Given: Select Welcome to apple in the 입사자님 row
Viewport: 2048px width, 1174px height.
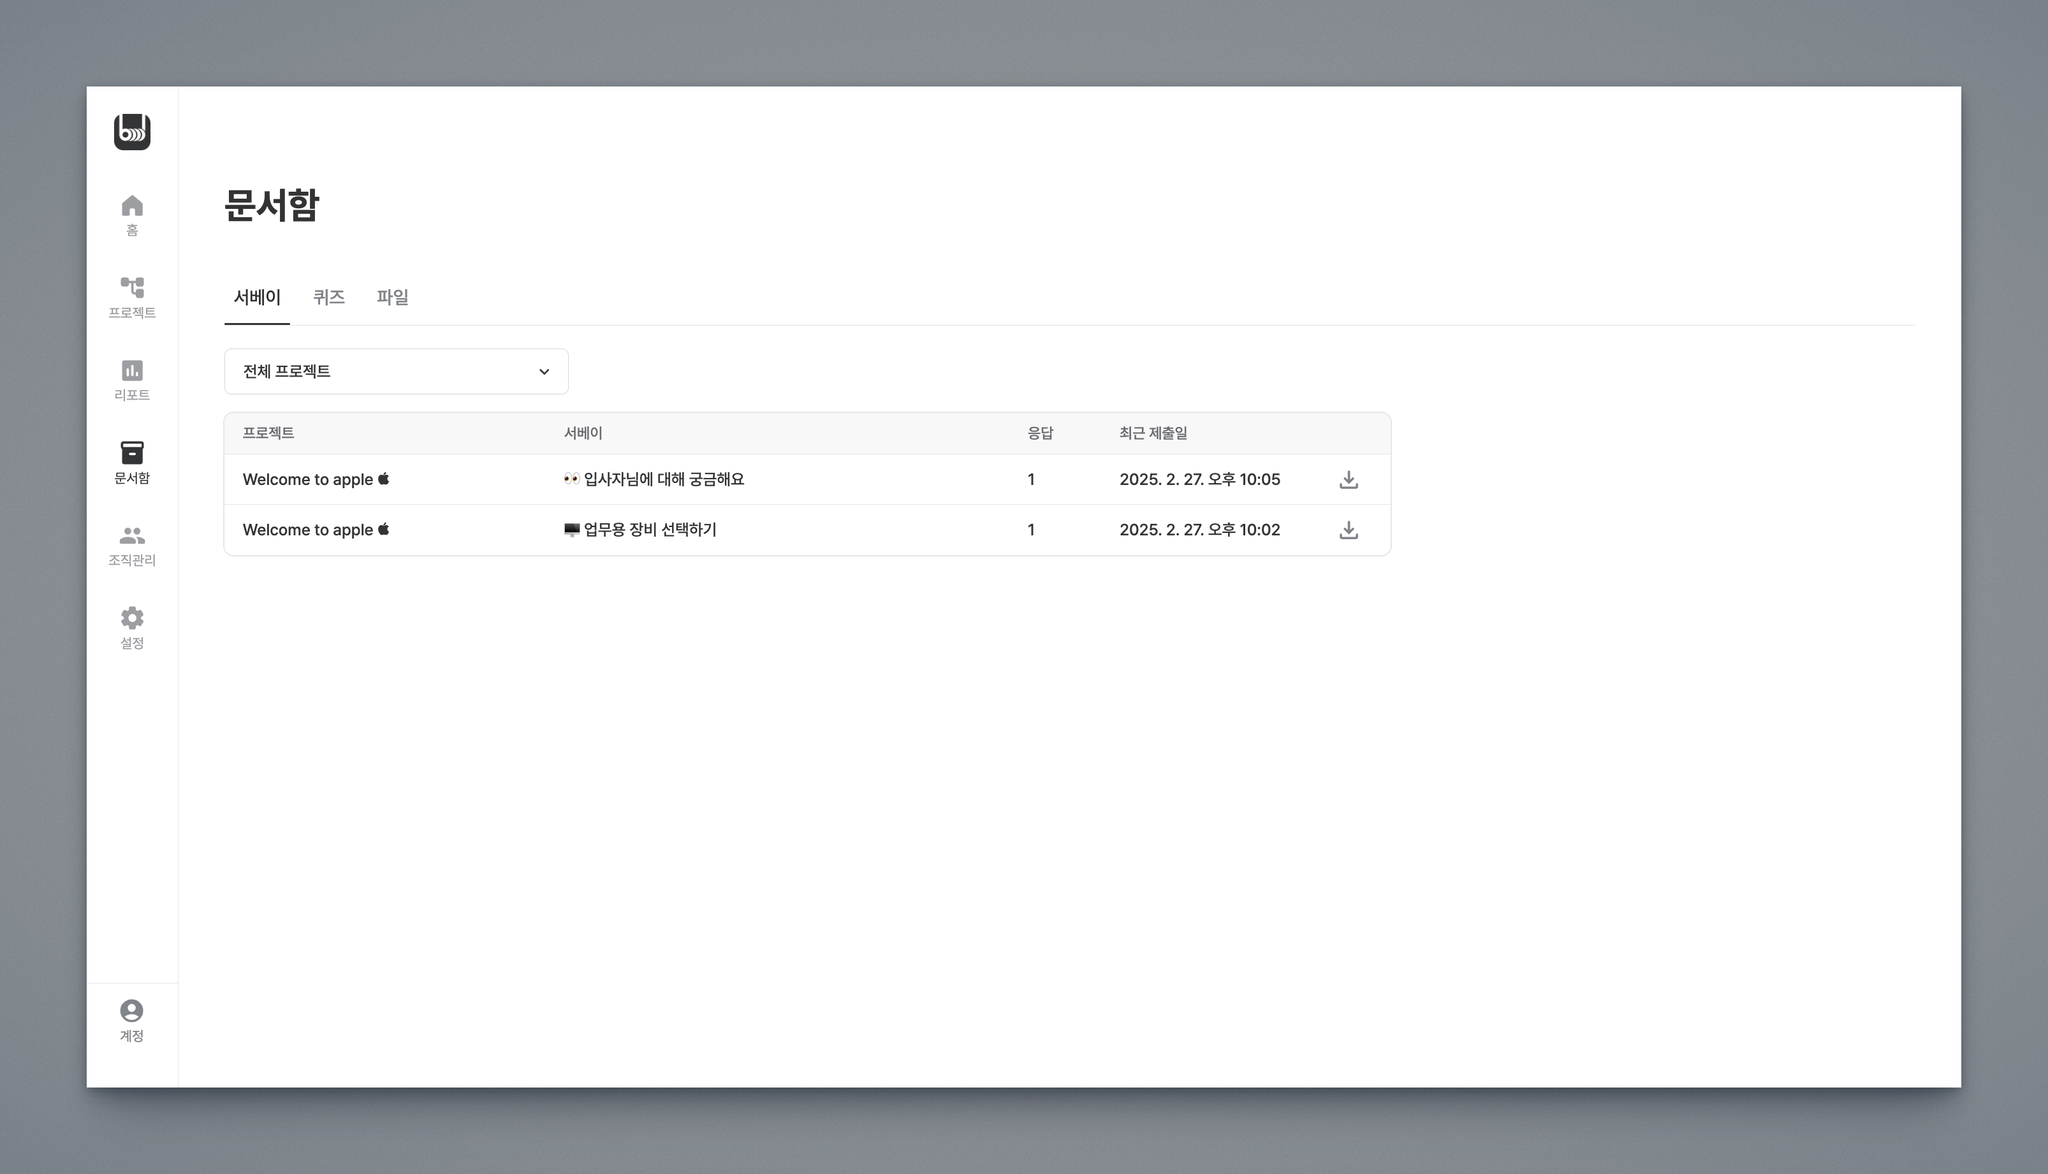Looking at the screenshot, I should (x=316, y=480).
